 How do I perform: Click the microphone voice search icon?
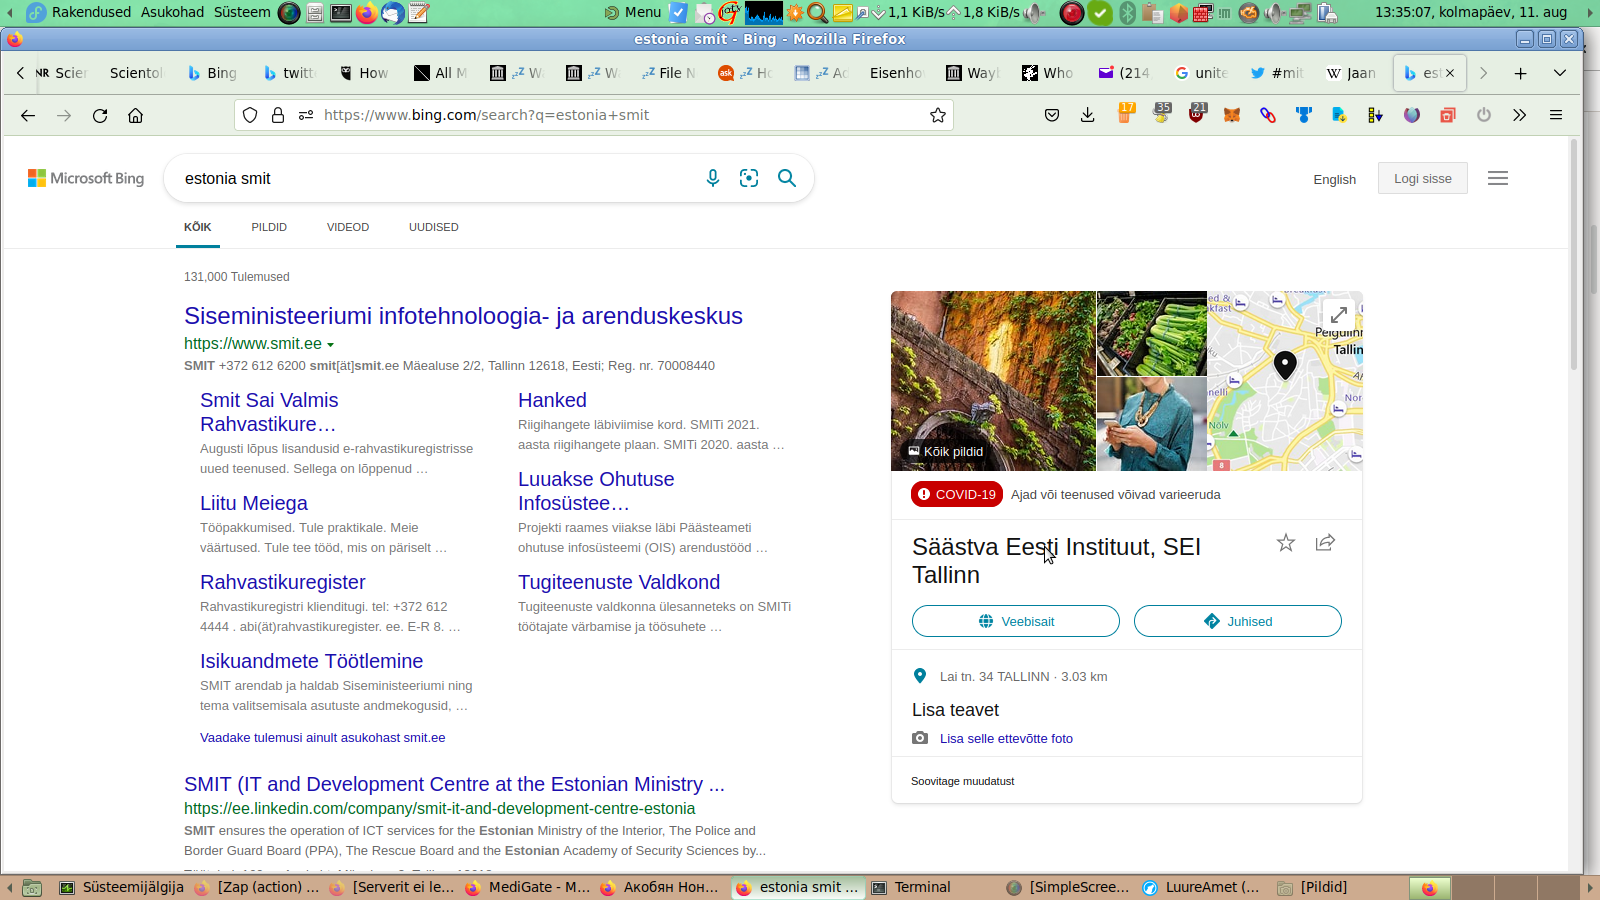712,178
